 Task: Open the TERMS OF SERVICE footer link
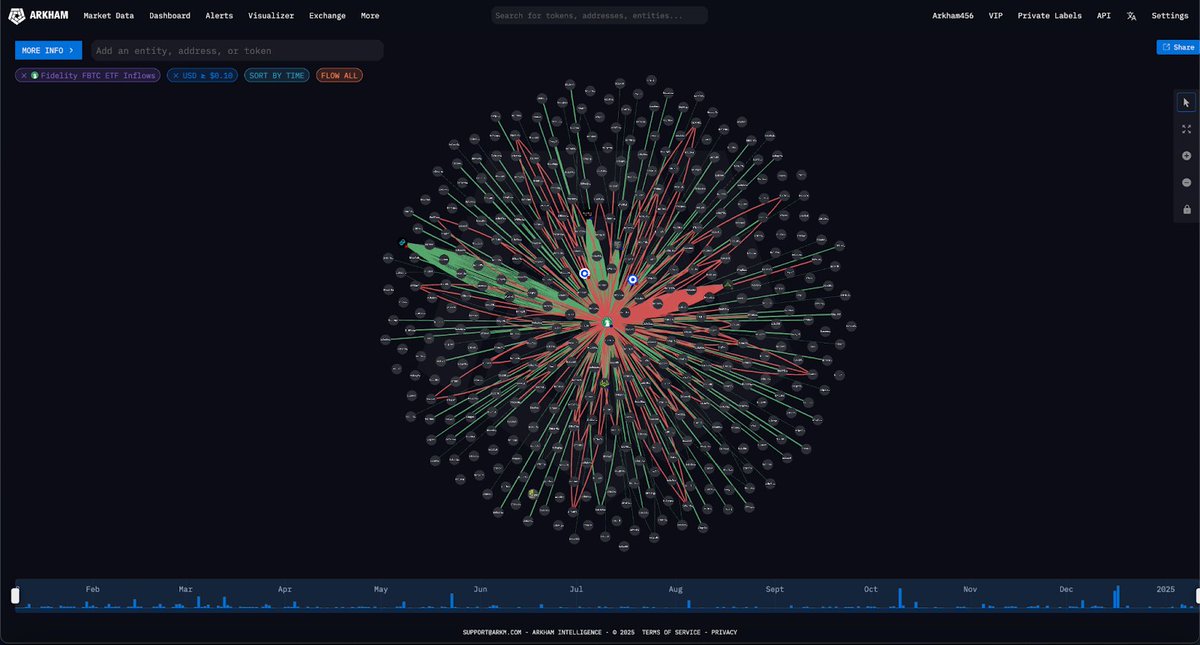point(671,632)
